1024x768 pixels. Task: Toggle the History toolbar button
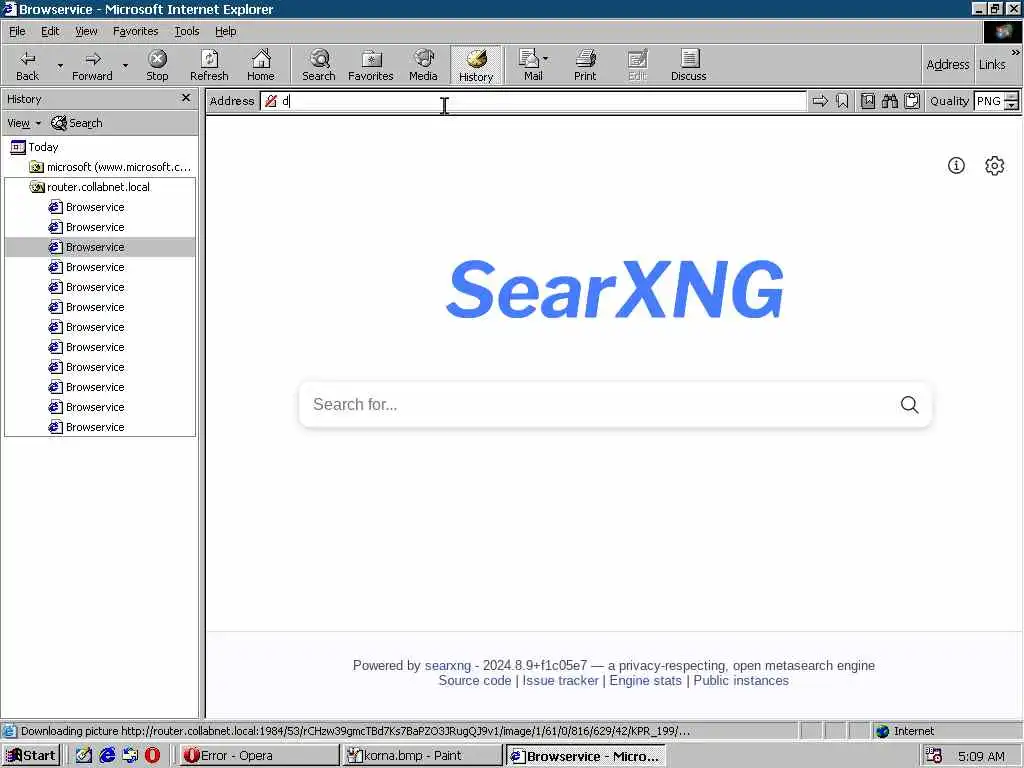(476, 65)
